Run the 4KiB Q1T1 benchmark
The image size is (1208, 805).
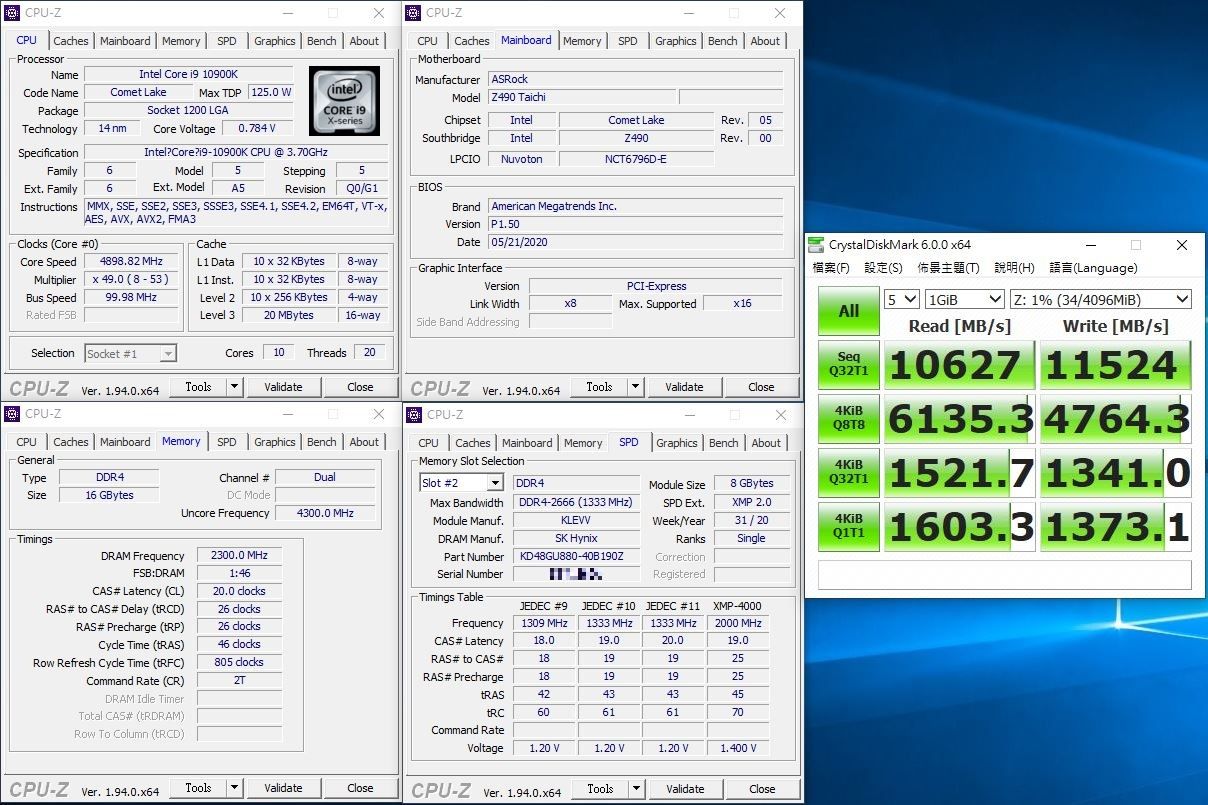(848, 526)
